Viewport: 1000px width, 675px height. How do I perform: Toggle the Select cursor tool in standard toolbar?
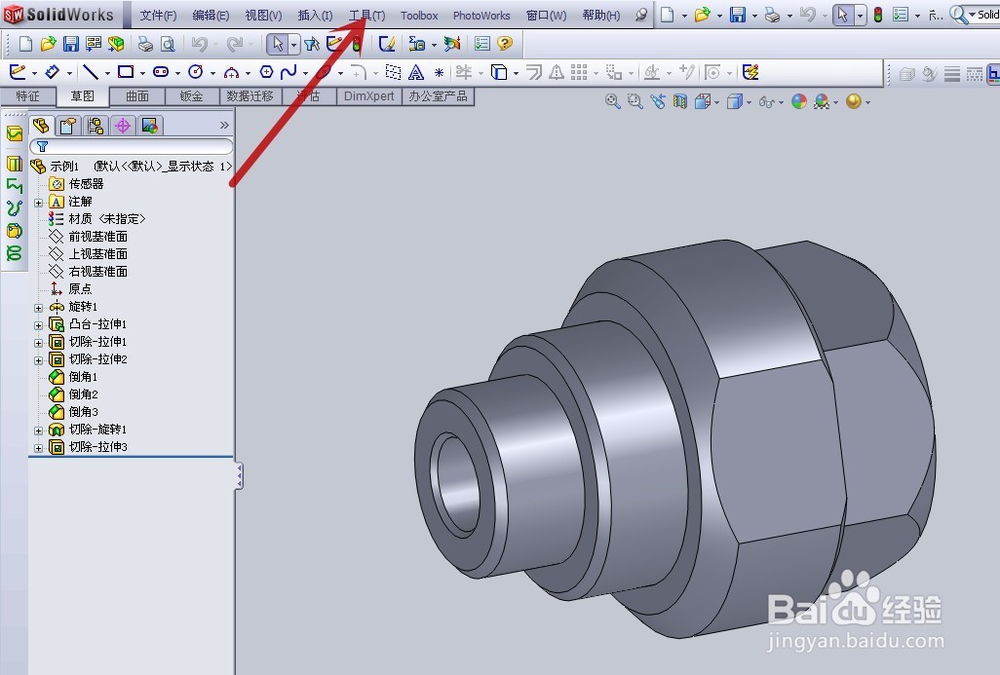click(277, 43)
